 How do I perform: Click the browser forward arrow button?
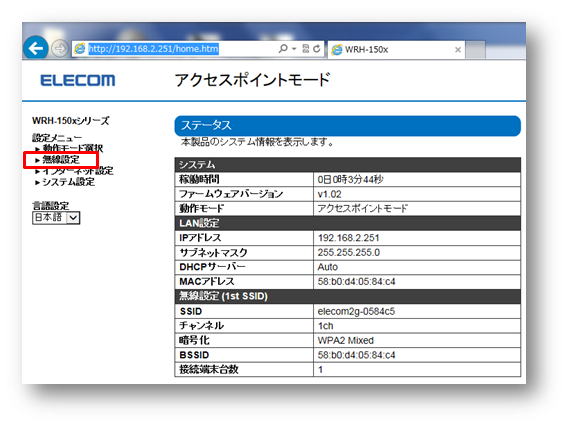(59, 48)
